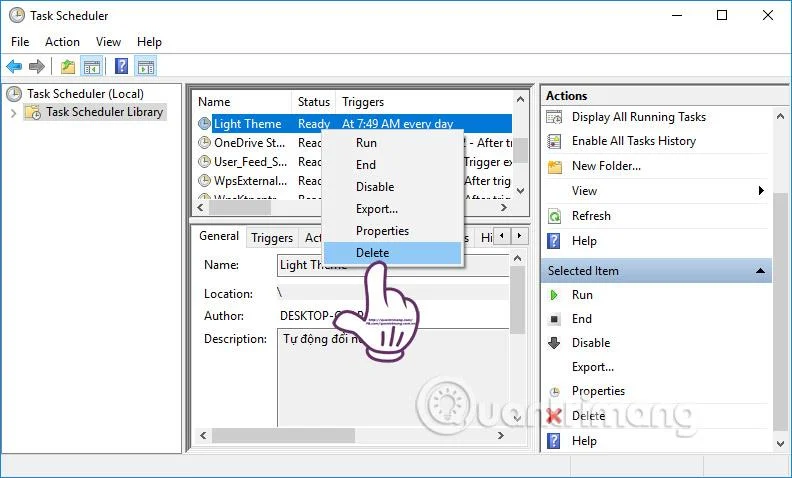Toggle the Show/Hide Action Pane toolbar icon
This screenshot has width=792, height=478.
coord(145,66)
